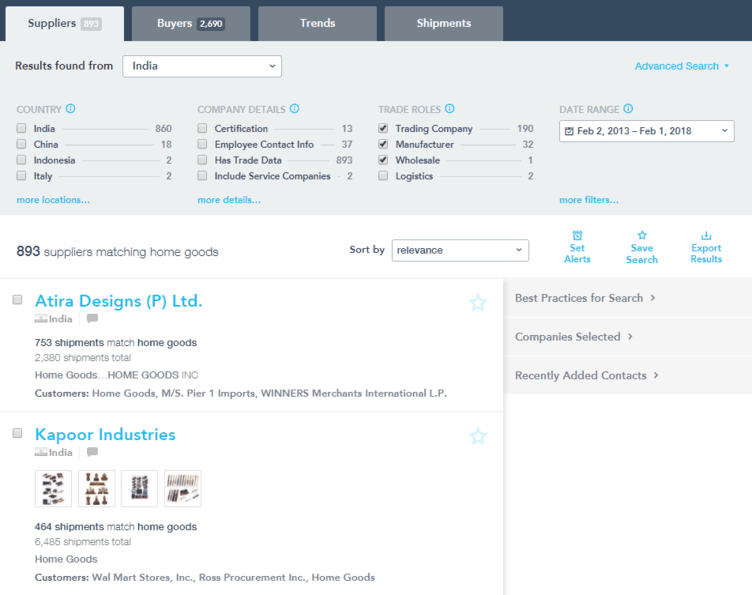This screenshot has width=752, height=595.
Task: Switch to the Shipments tab
Action: point(443,23)
